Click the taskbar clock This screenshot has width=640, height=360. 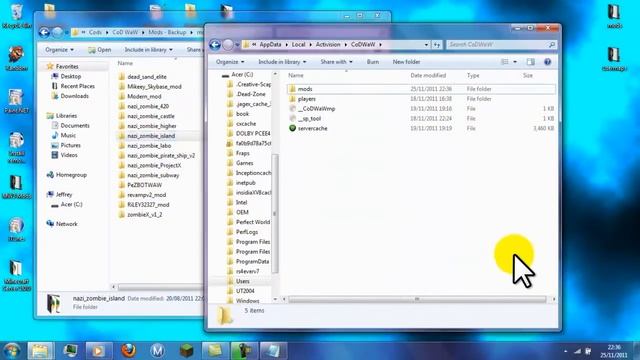click(x=614, y=351)
